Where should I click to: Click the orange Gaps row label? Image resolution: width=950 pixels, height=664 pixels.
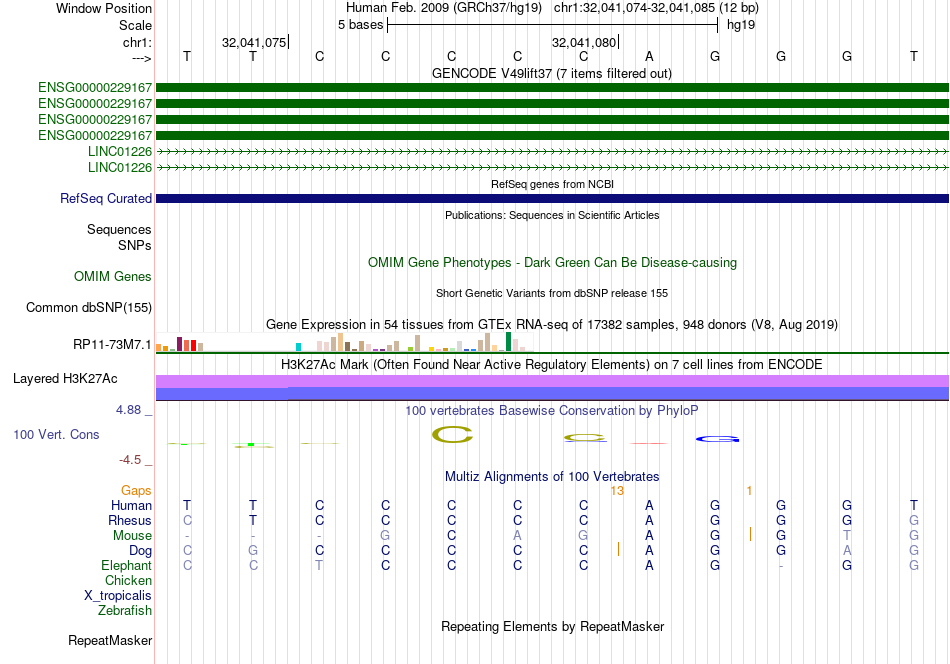[136, 490]
